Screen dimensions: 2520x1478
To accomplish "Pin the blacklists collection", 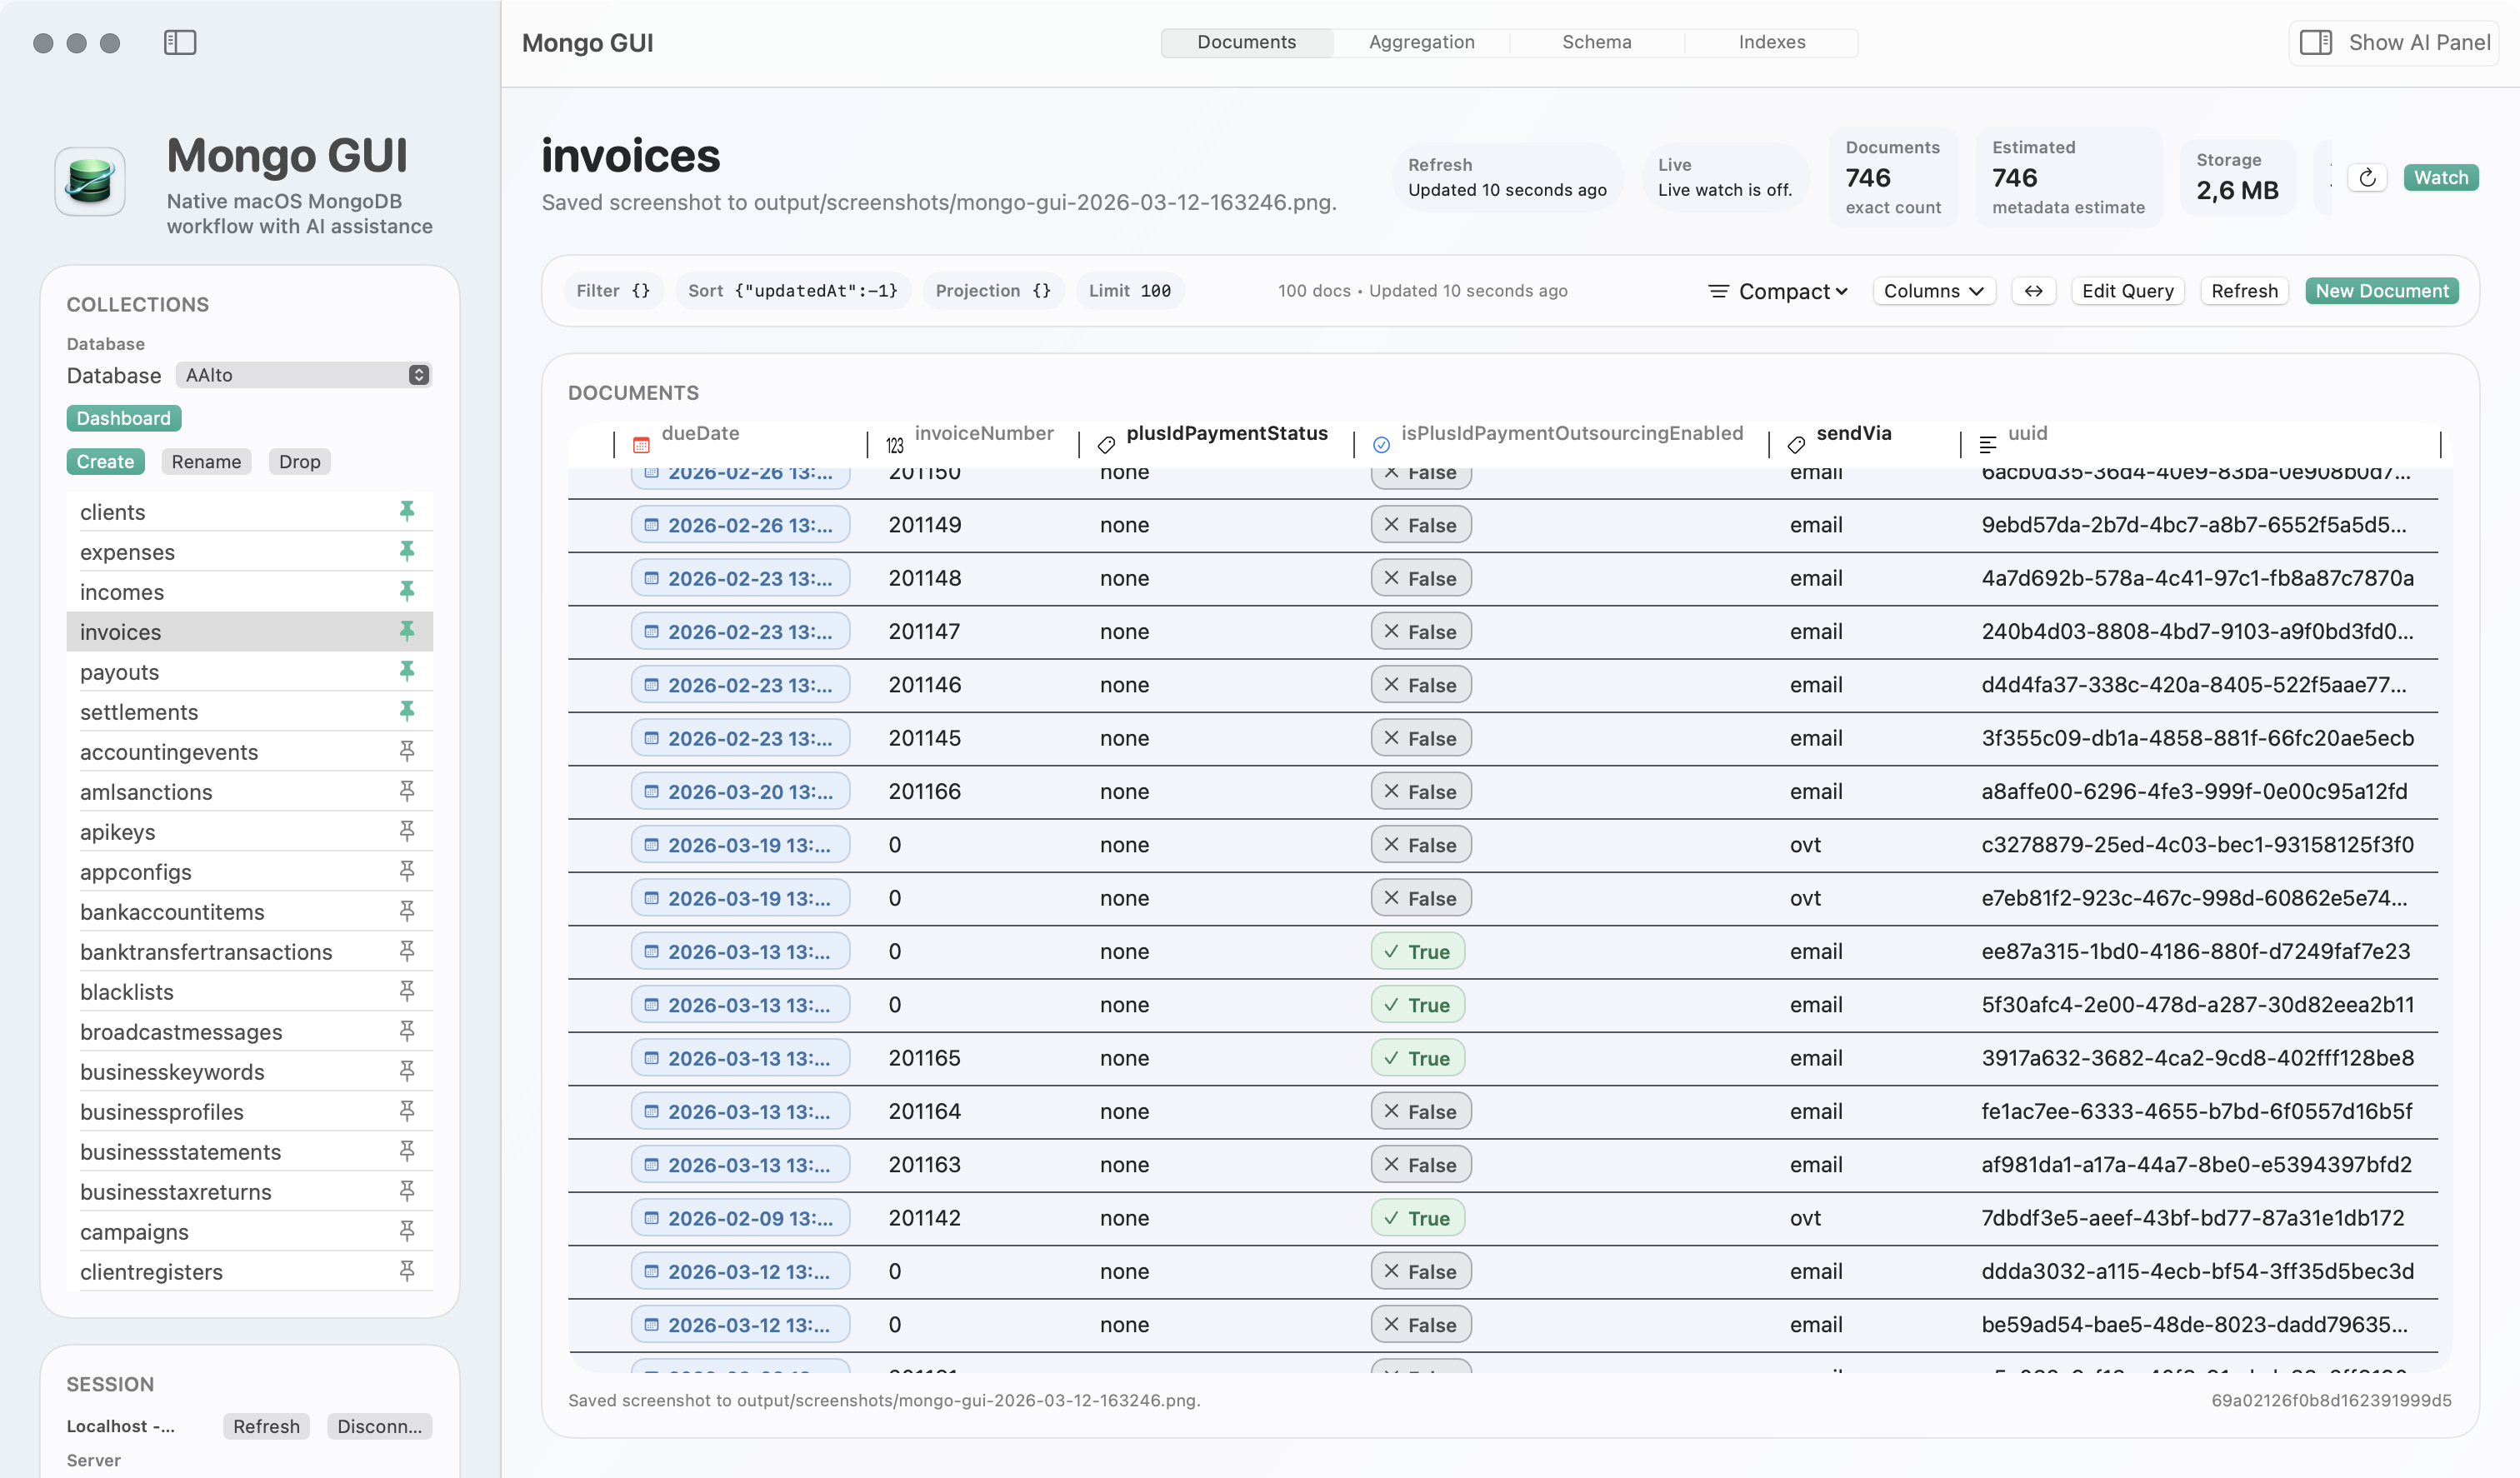I will (x=407, y=992).
